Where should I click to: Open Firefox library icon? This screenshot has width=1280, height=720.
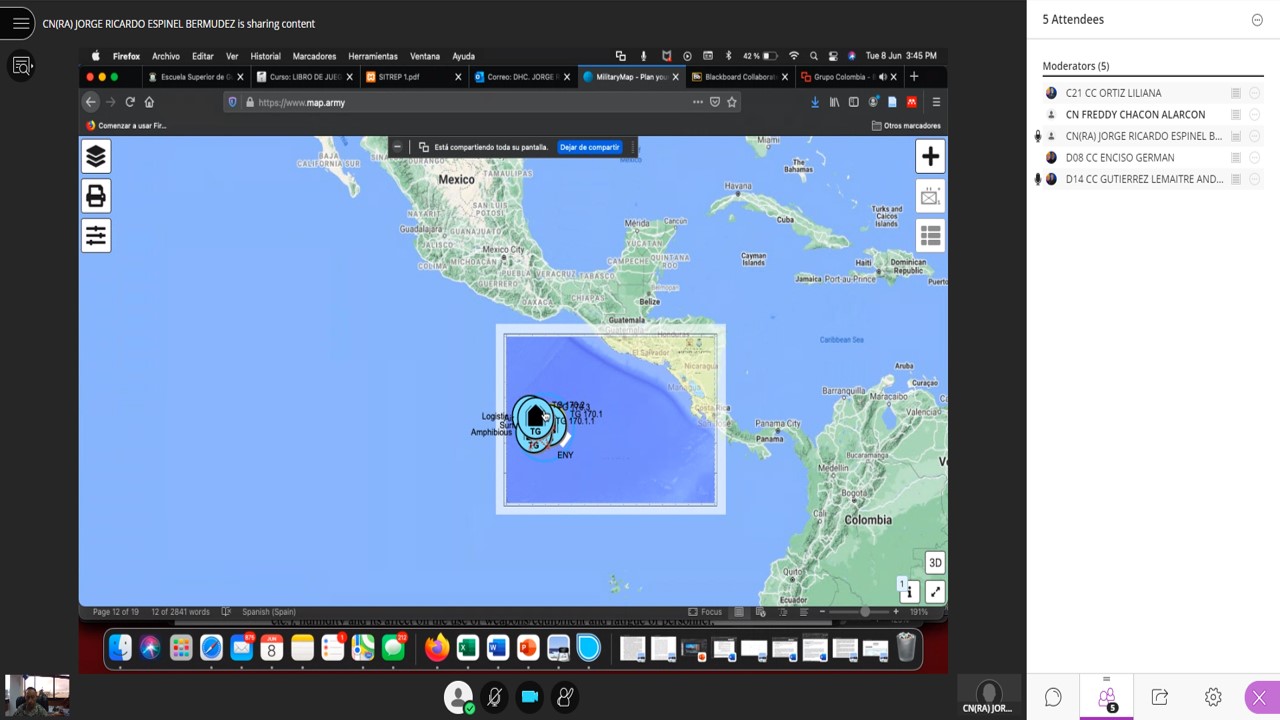click(834, 102)
